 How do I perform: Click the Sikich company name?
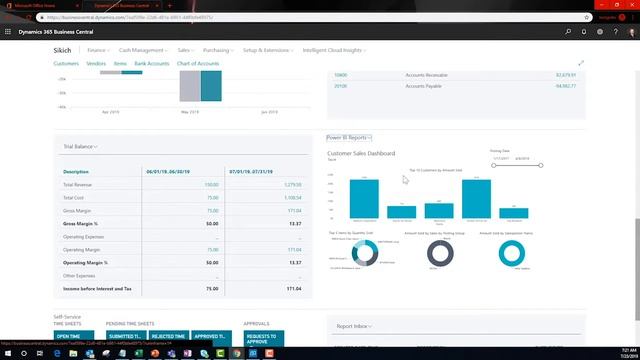(x=62, y=50)
